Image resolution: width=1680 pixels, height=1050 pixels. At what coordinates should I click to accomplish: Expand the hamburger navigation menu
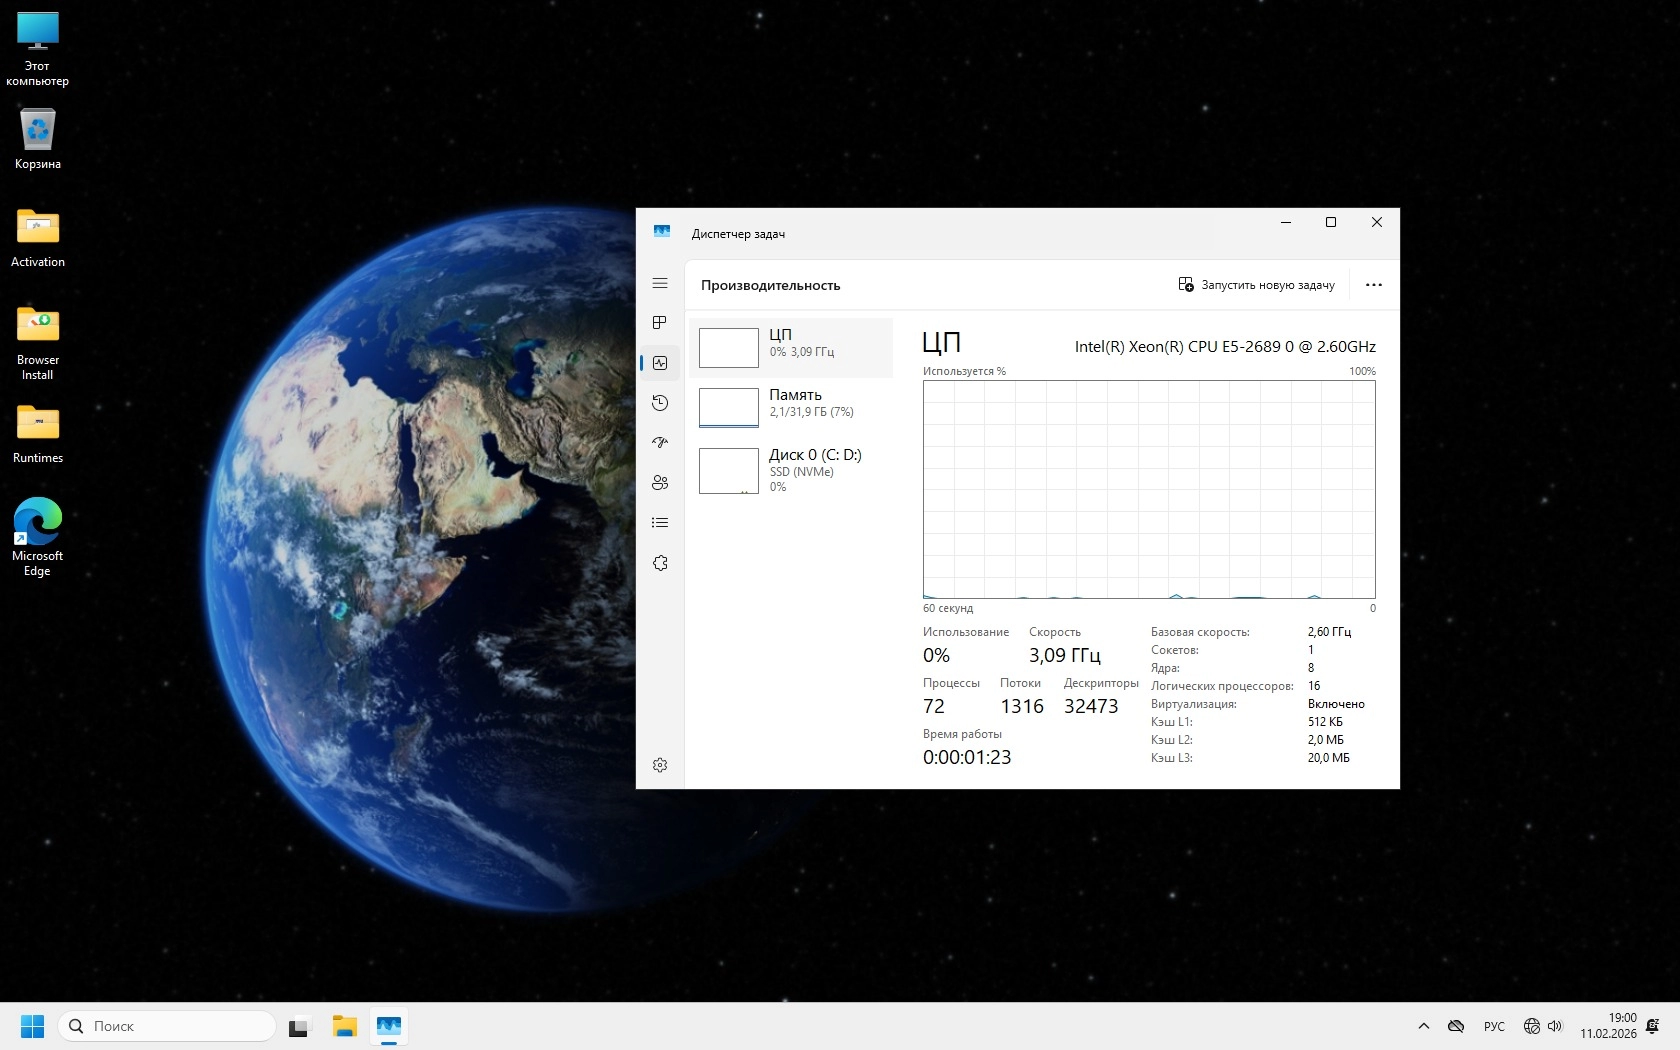pos(660,284)
